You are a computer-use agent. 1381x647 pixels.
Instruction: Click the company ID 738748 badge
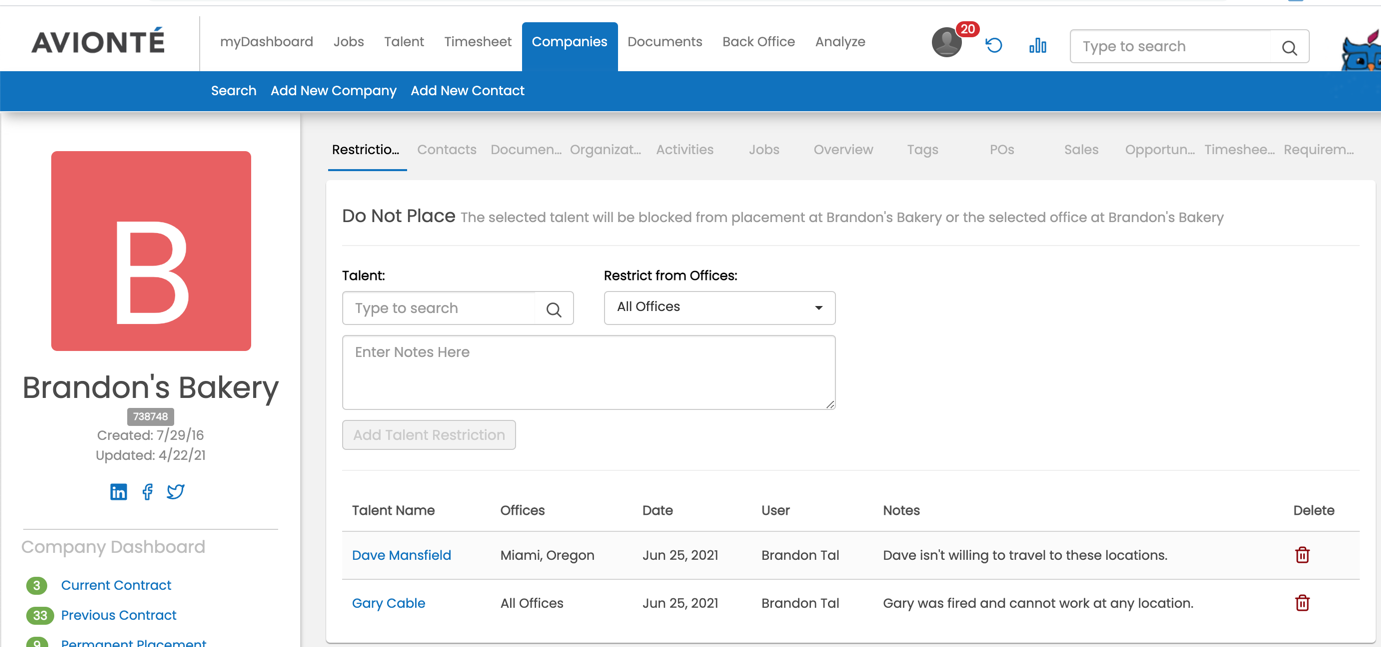(x=151, y=417)
